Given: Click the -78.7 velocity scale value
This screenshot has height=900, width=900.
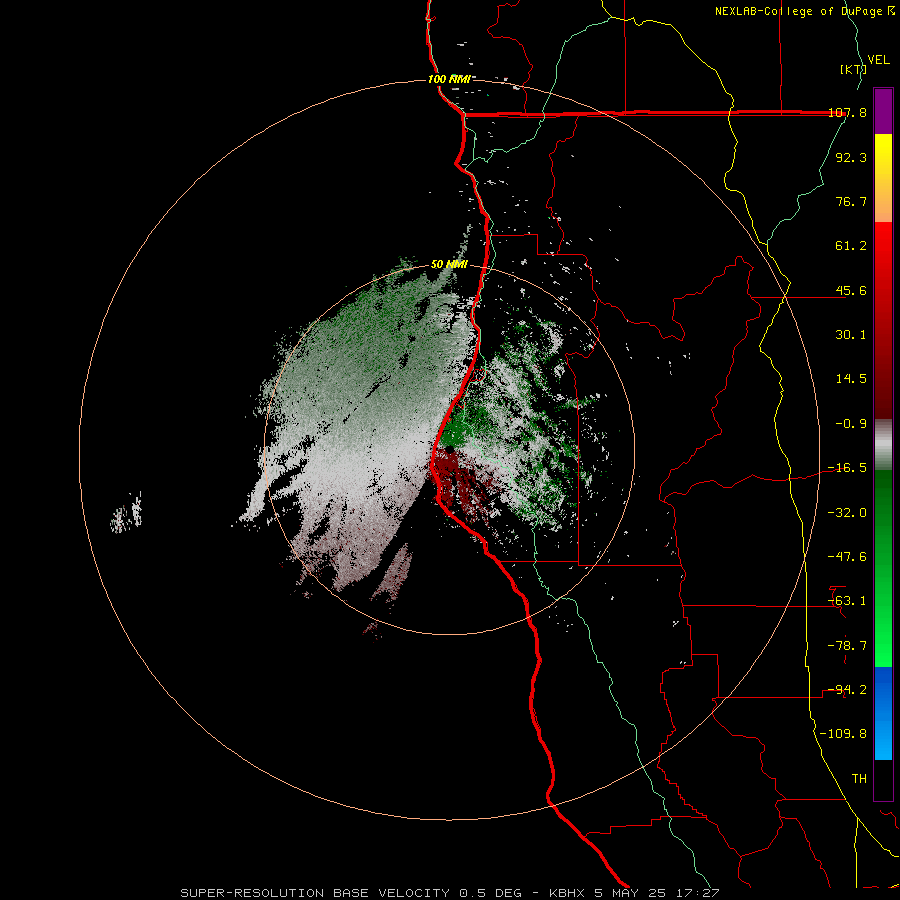Looking at the screenshot, I should click(x=848, y=646).
